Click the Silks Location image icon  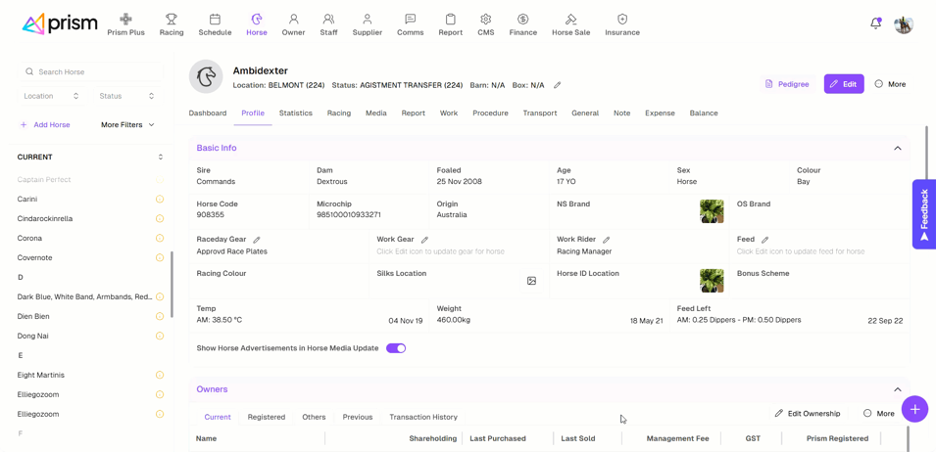coord(531,281)
